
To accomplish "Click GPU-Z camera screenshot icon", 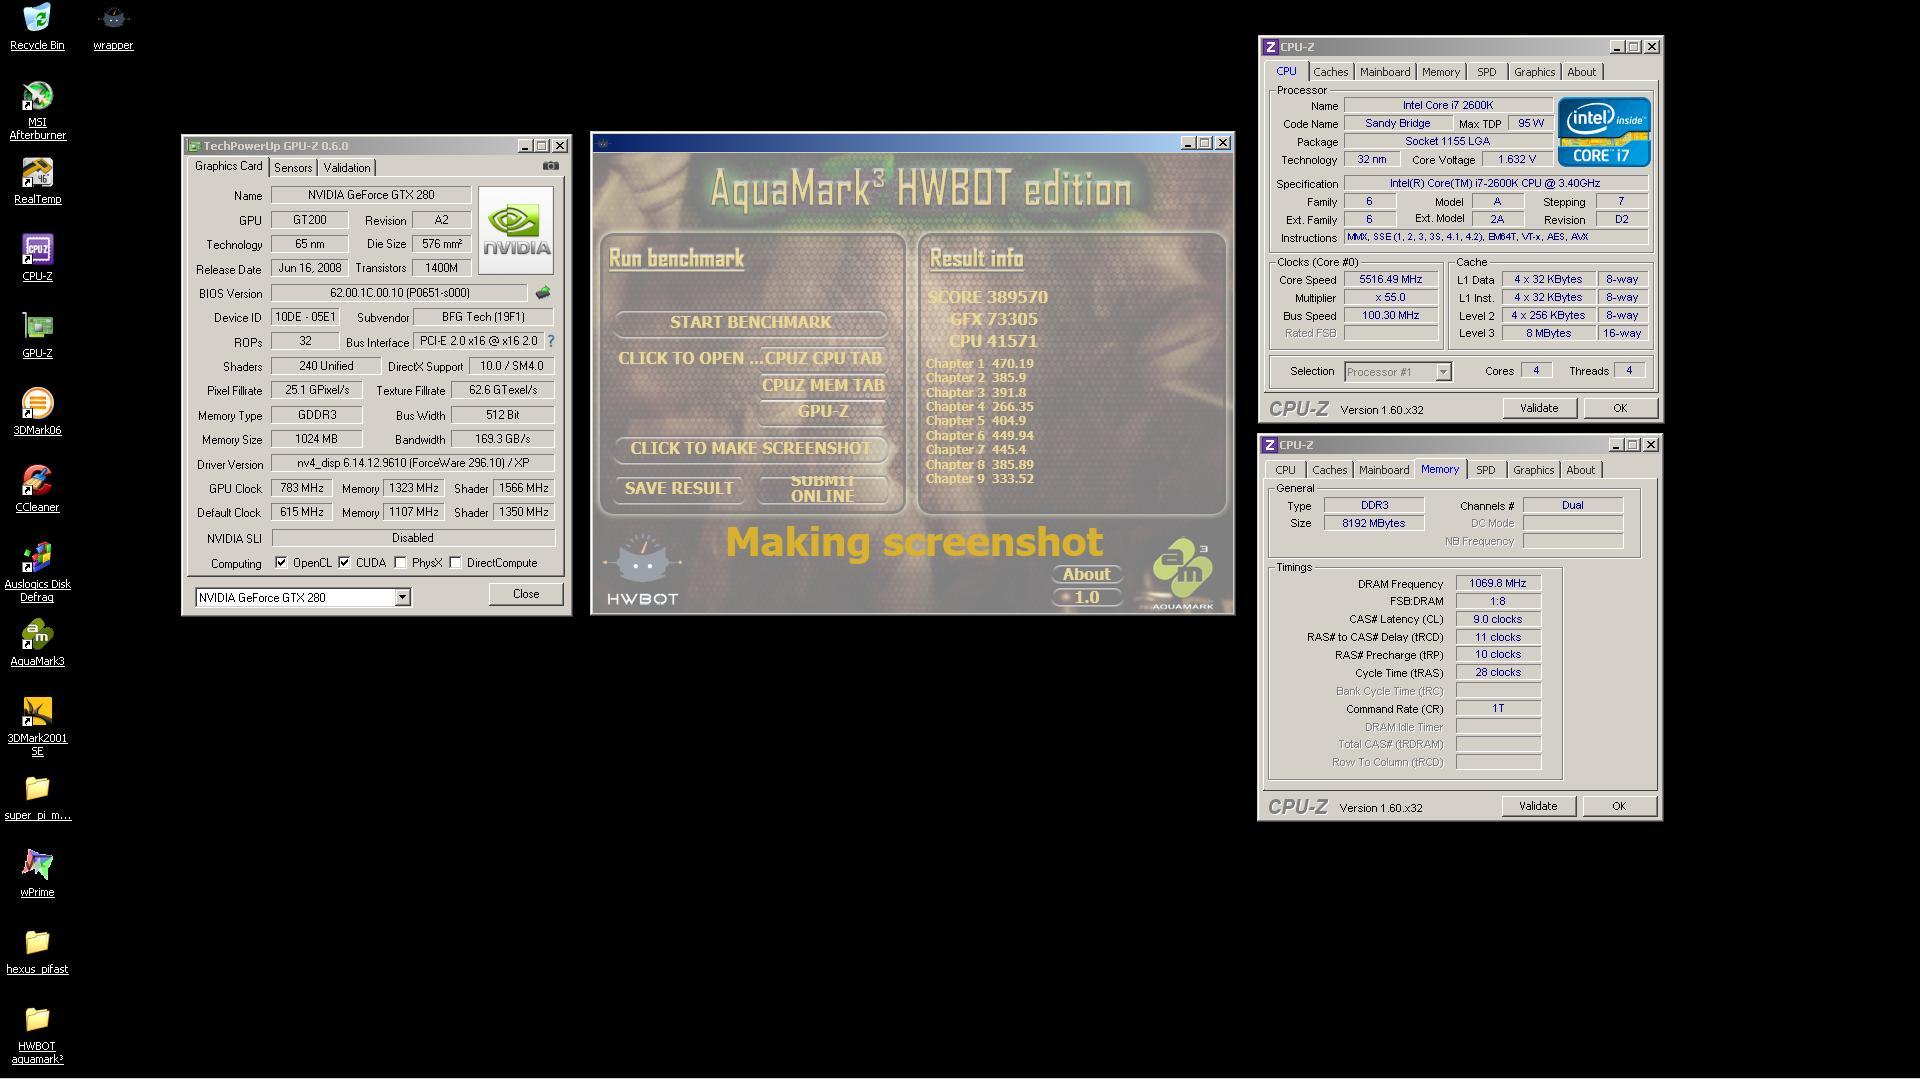I will click(x=551, y=166).
